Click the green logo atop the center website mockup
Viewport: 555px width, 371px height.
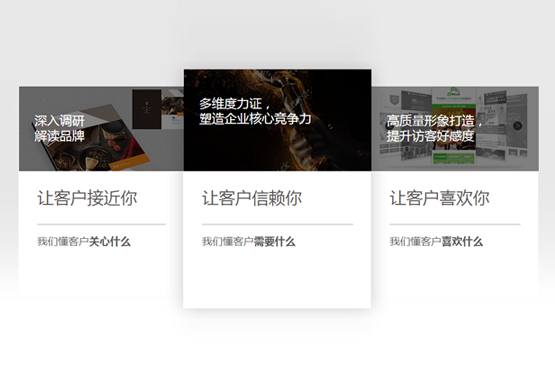(452, 92)
